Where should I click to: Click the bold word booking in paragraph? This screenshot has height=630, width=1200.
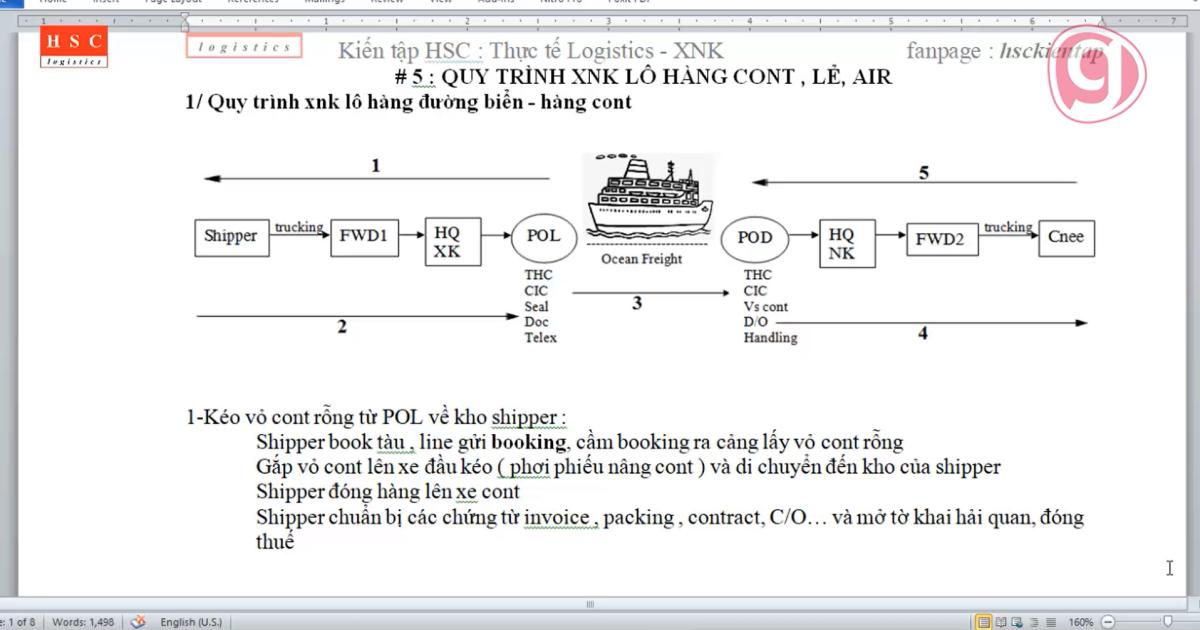pyautogui.click(x=529, y=442)
